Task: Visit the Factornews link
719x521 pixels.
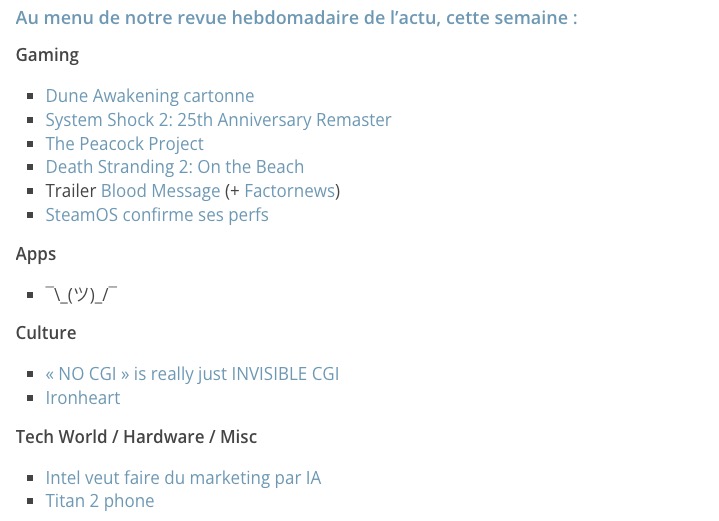Action: click(289, 191)
